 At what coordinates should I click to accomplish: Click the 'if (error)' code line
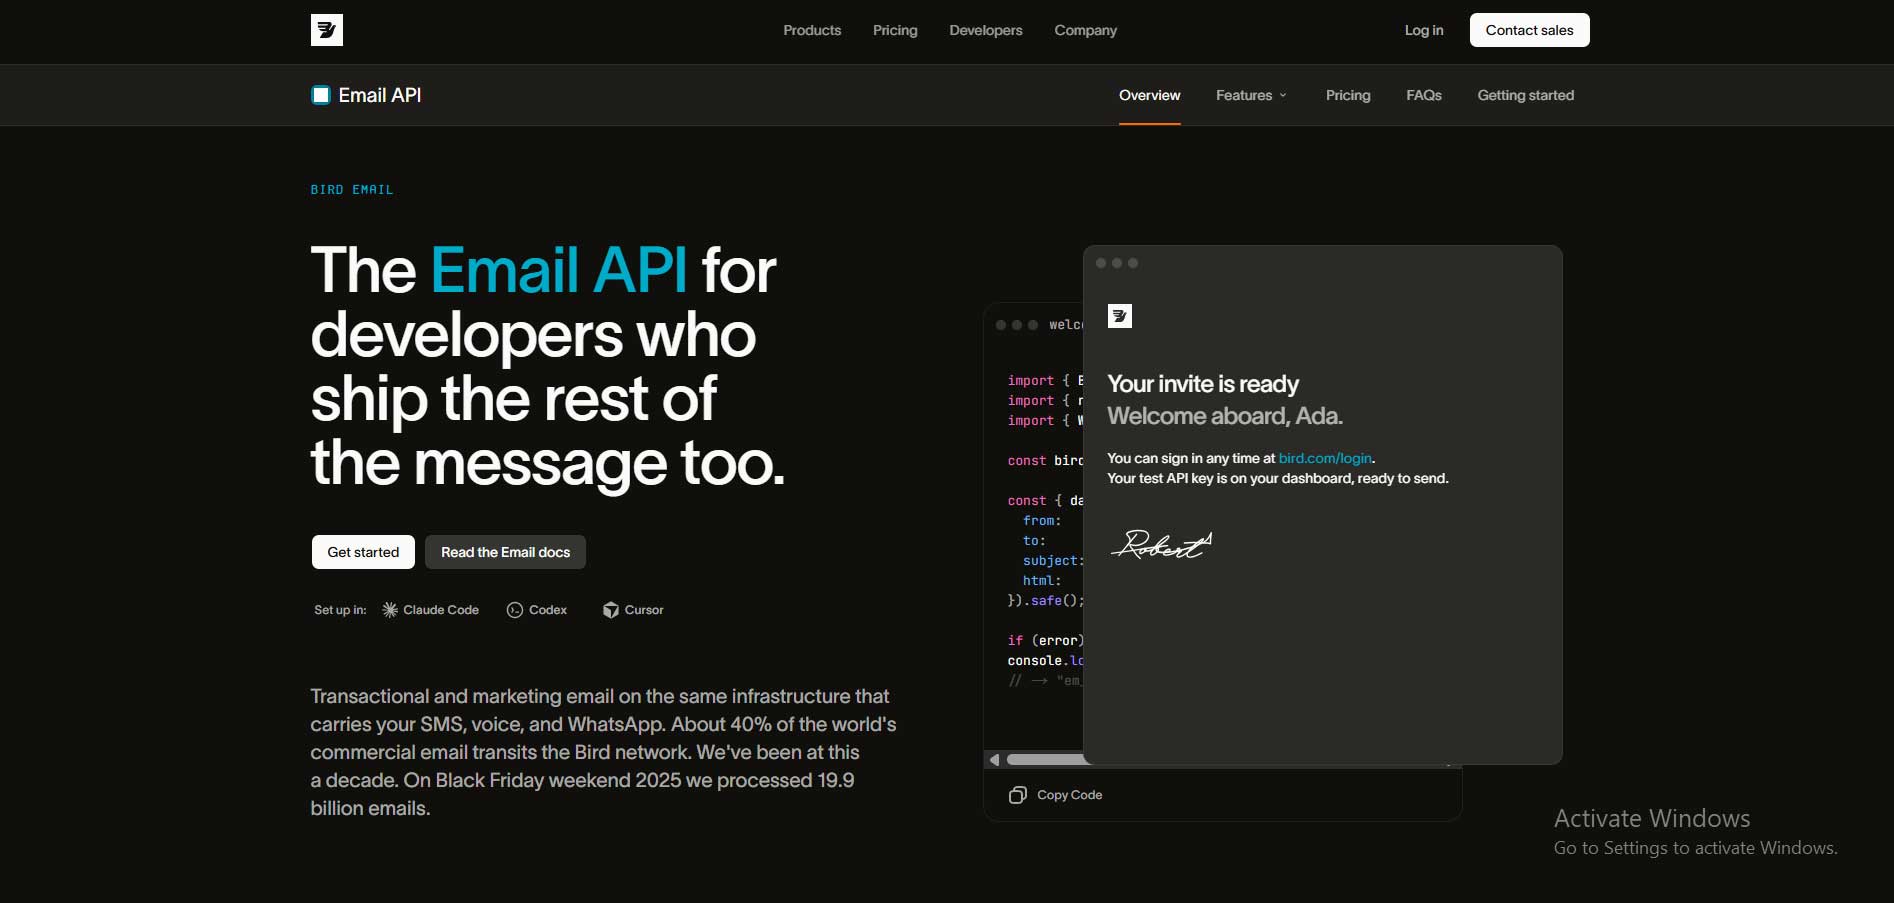1046,641
